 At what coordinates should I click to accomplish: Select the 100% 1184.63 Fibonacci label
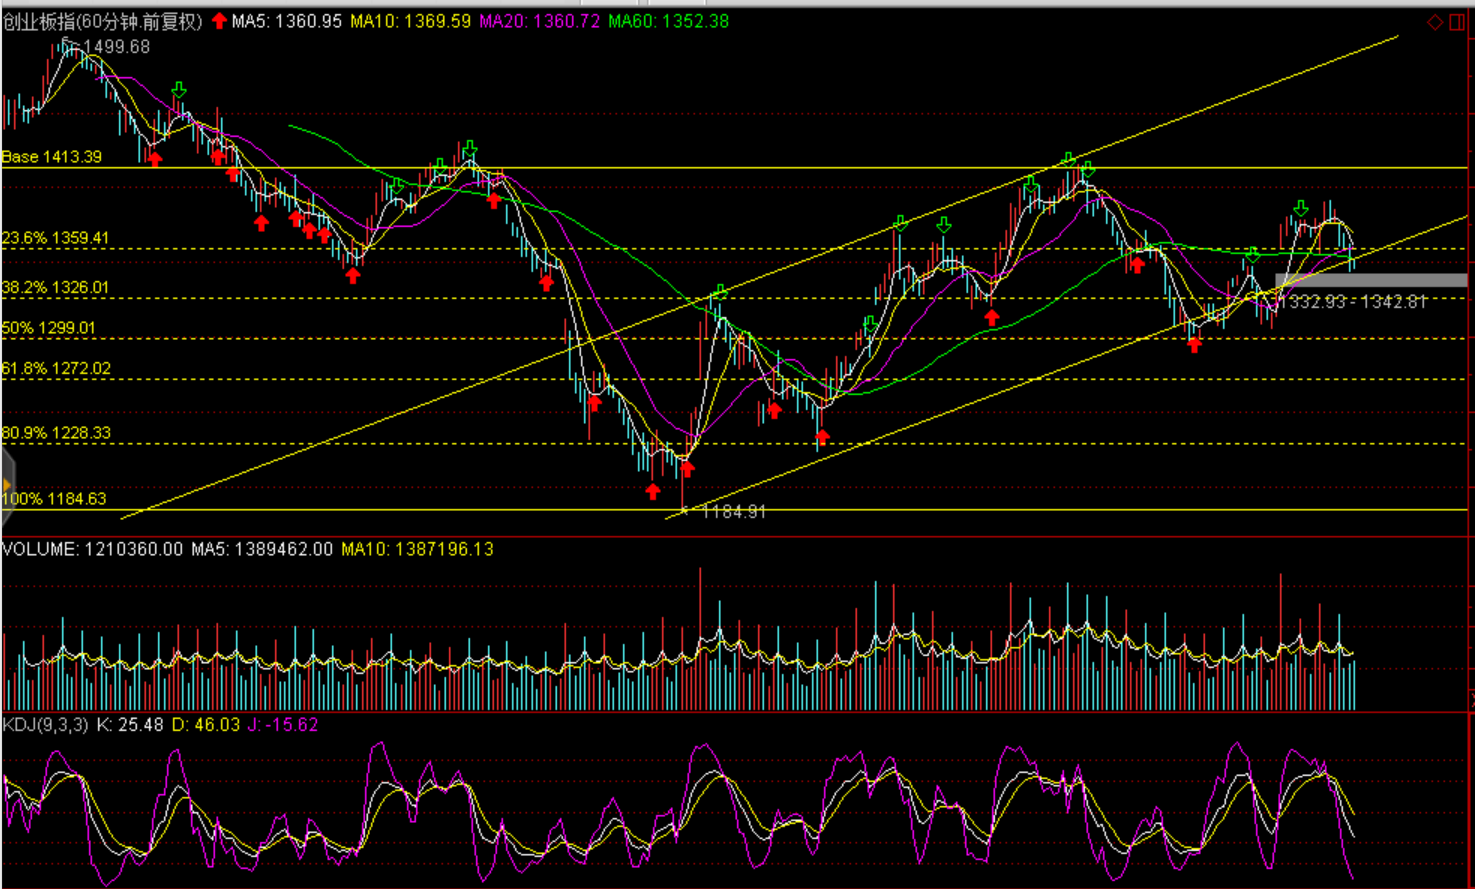54,499
